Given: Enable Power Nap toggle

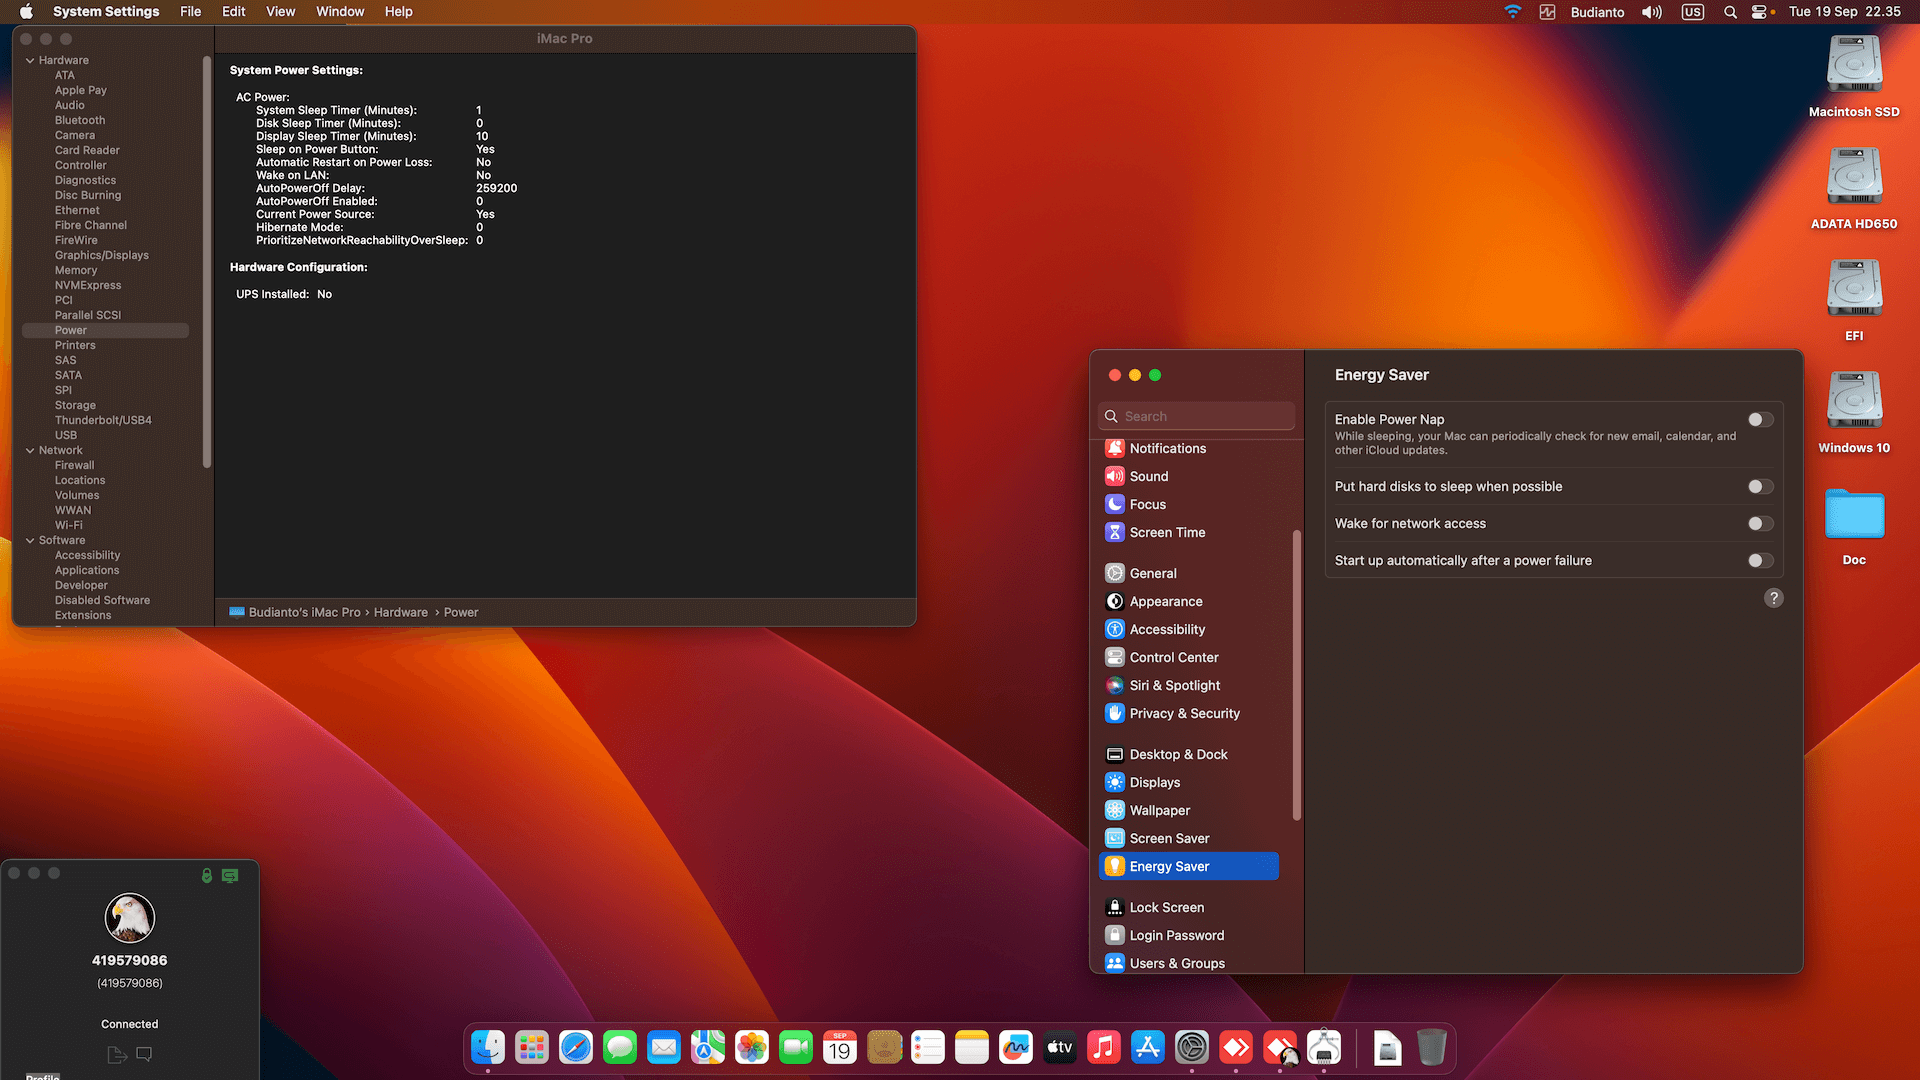Looking at the screenshot, I should tap(1760, 420).
